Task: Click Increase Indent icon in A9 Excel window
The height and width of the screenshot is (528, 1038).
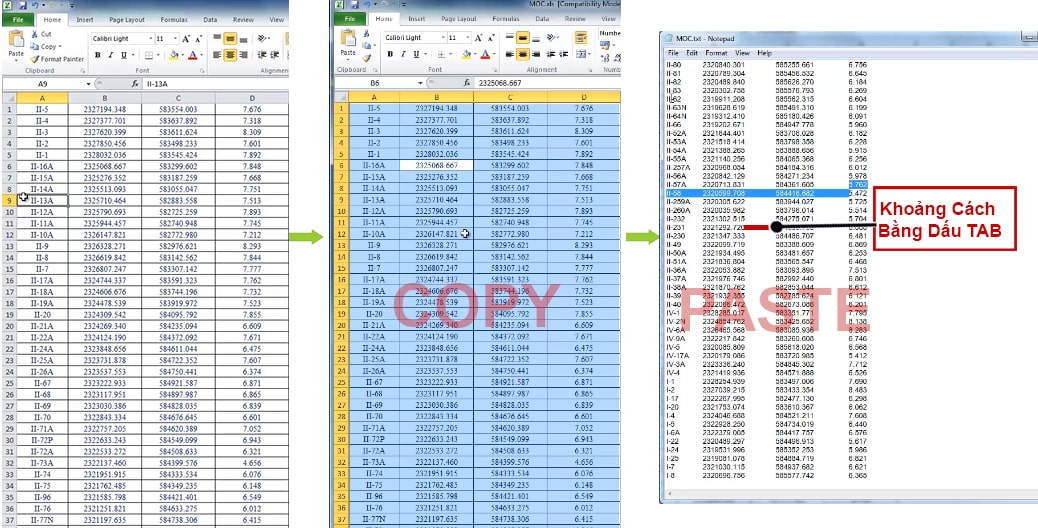Action: point(275,55)
